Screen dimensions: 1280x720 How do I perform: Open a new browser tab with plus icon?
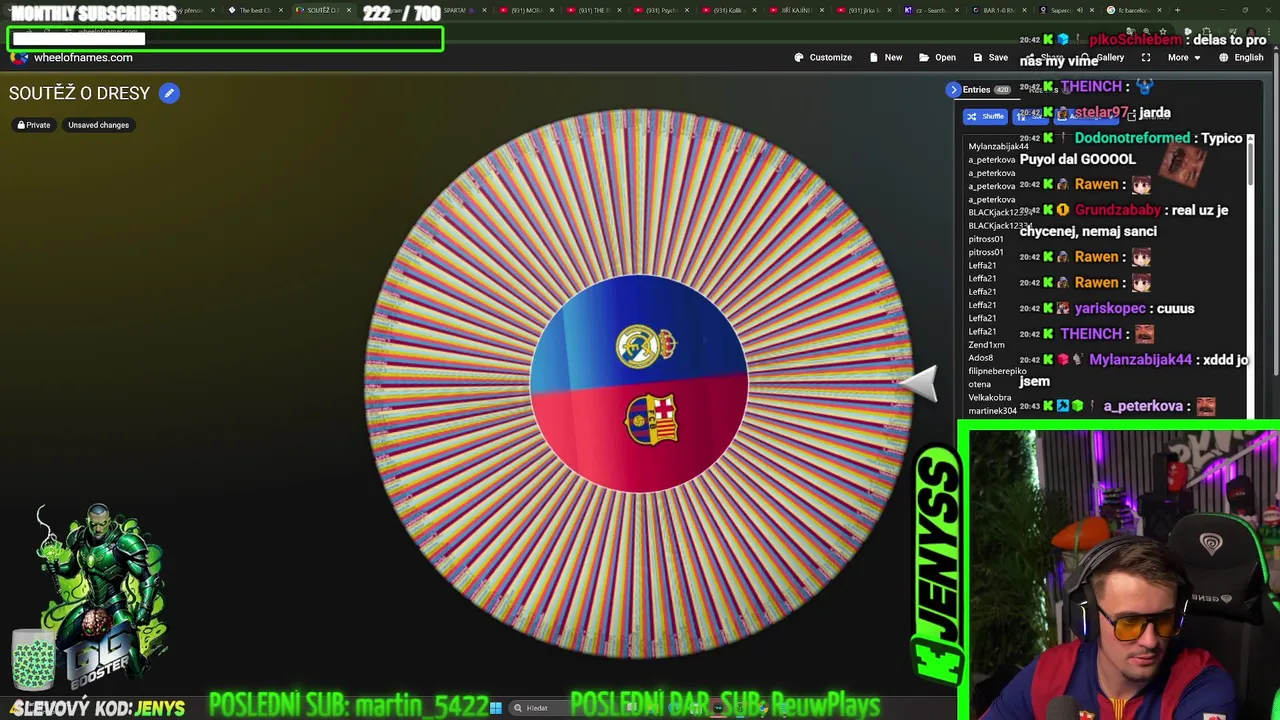pyautogui.click(x=1177, y=10)
